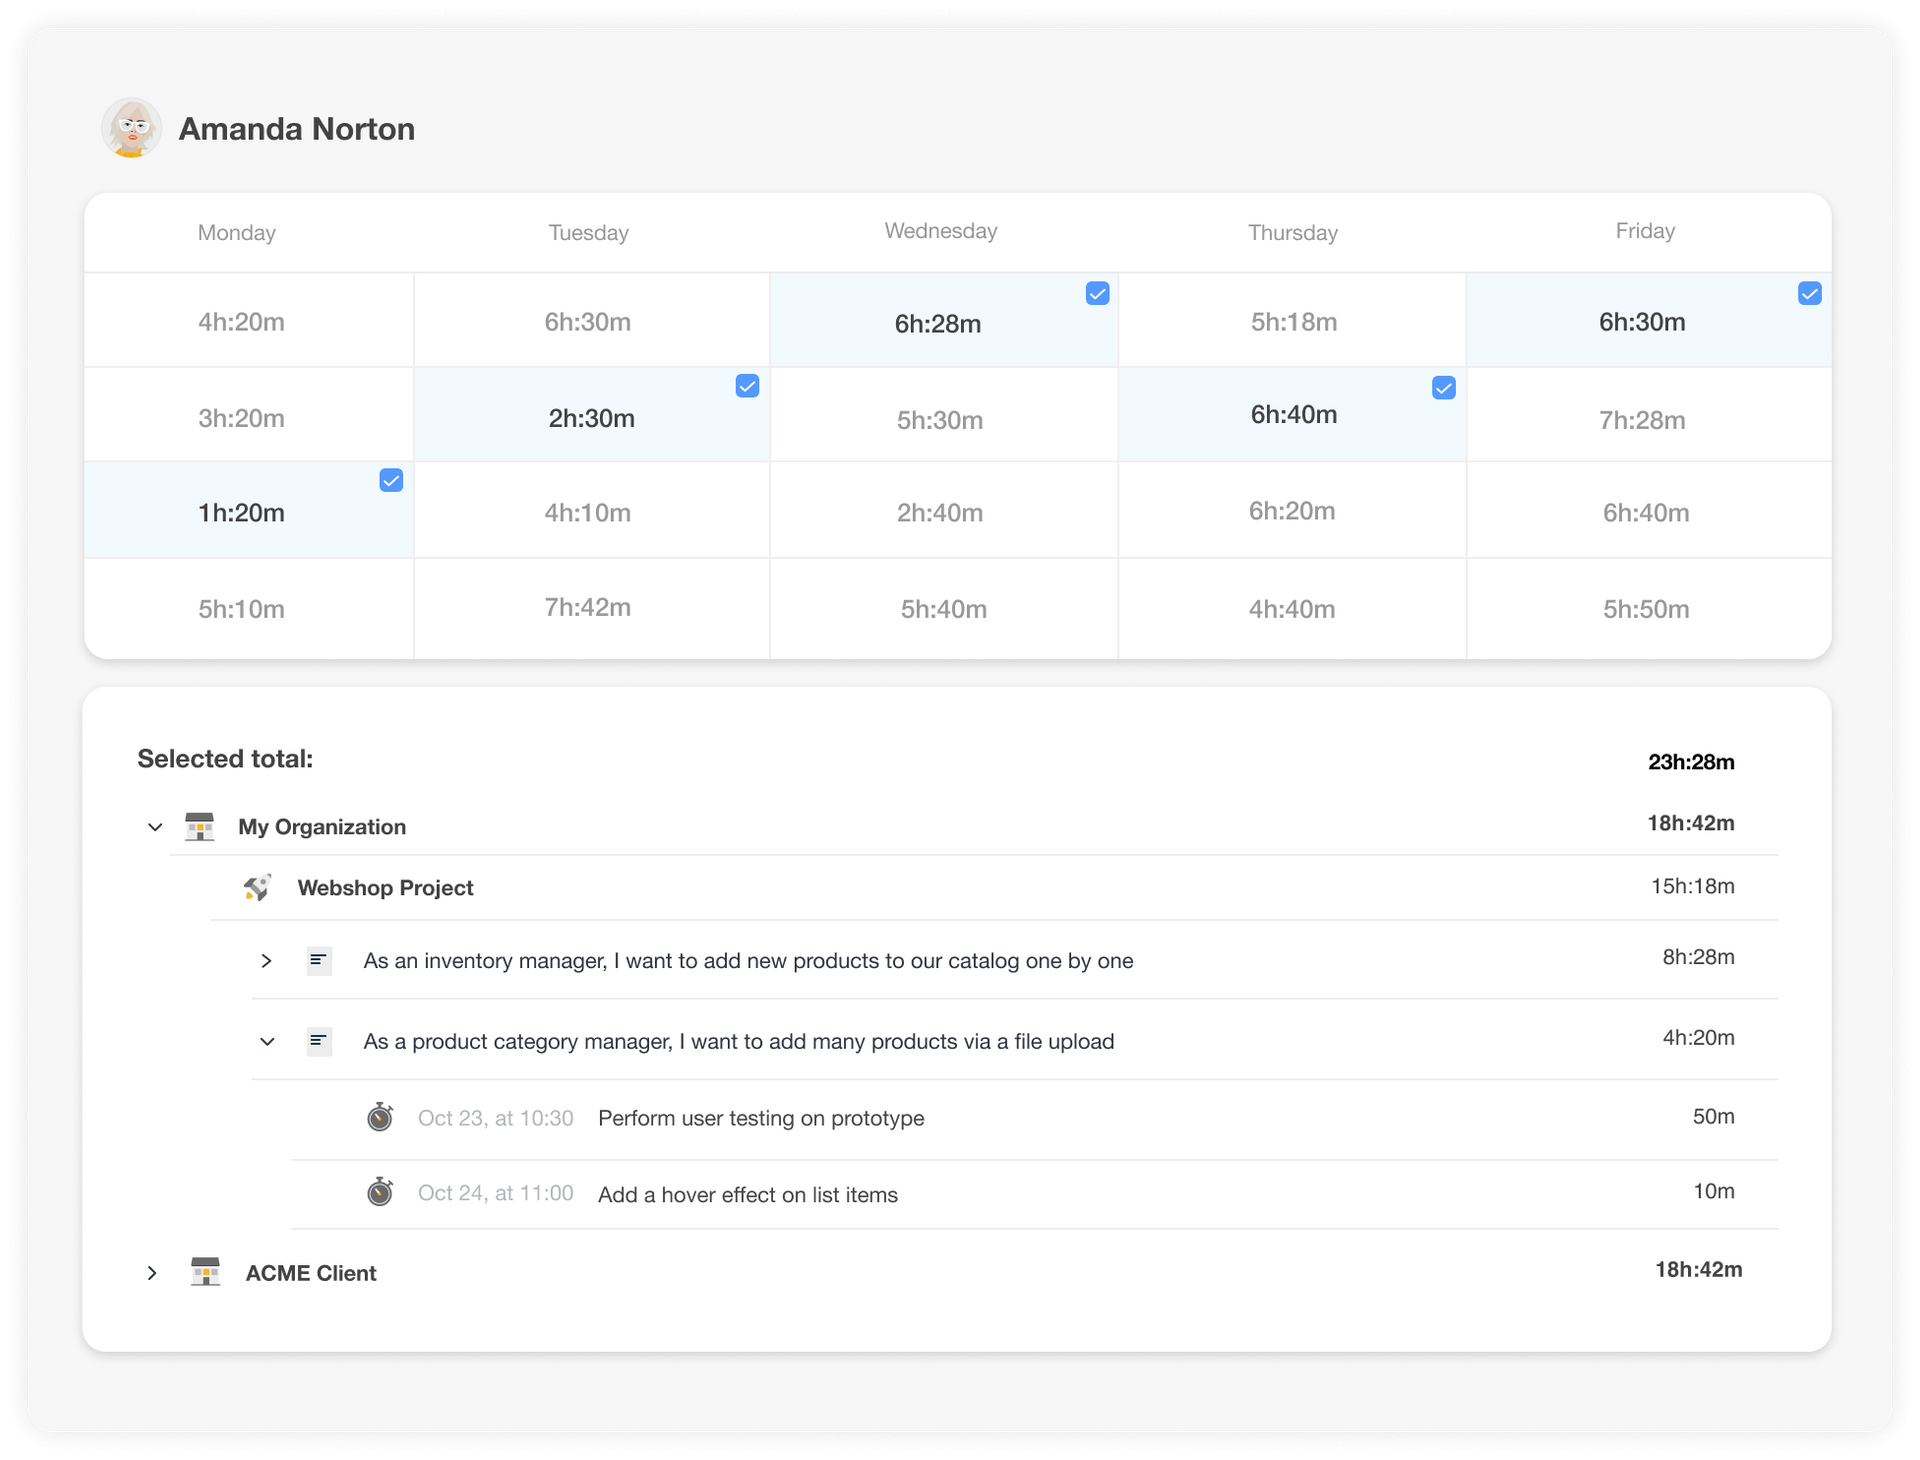The height and width of the screenshot is (1460, 1920).
Task: Collapse the product category manager story
Action: click(267, 1042)
